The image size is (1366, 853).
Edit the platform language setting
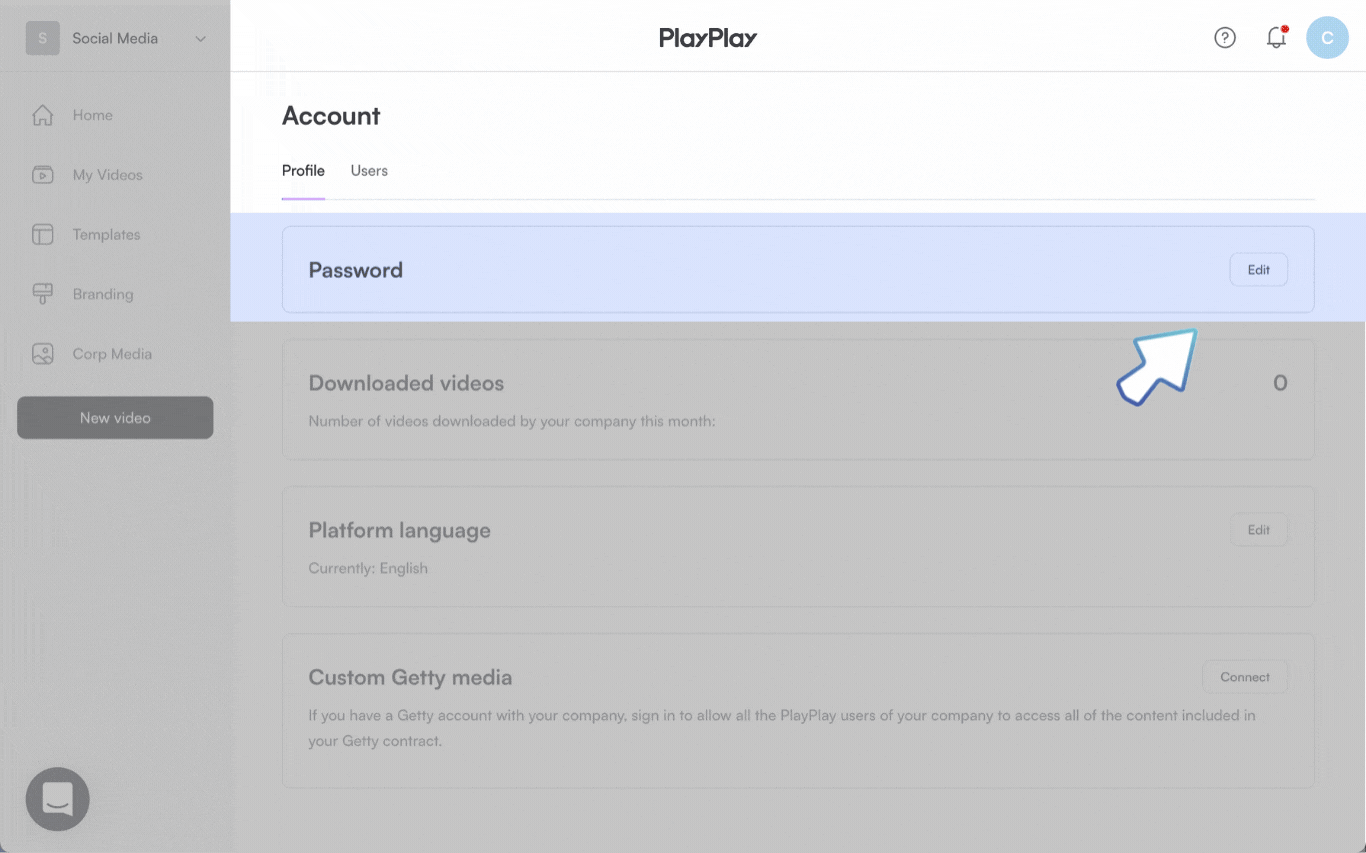[1259, 529]
